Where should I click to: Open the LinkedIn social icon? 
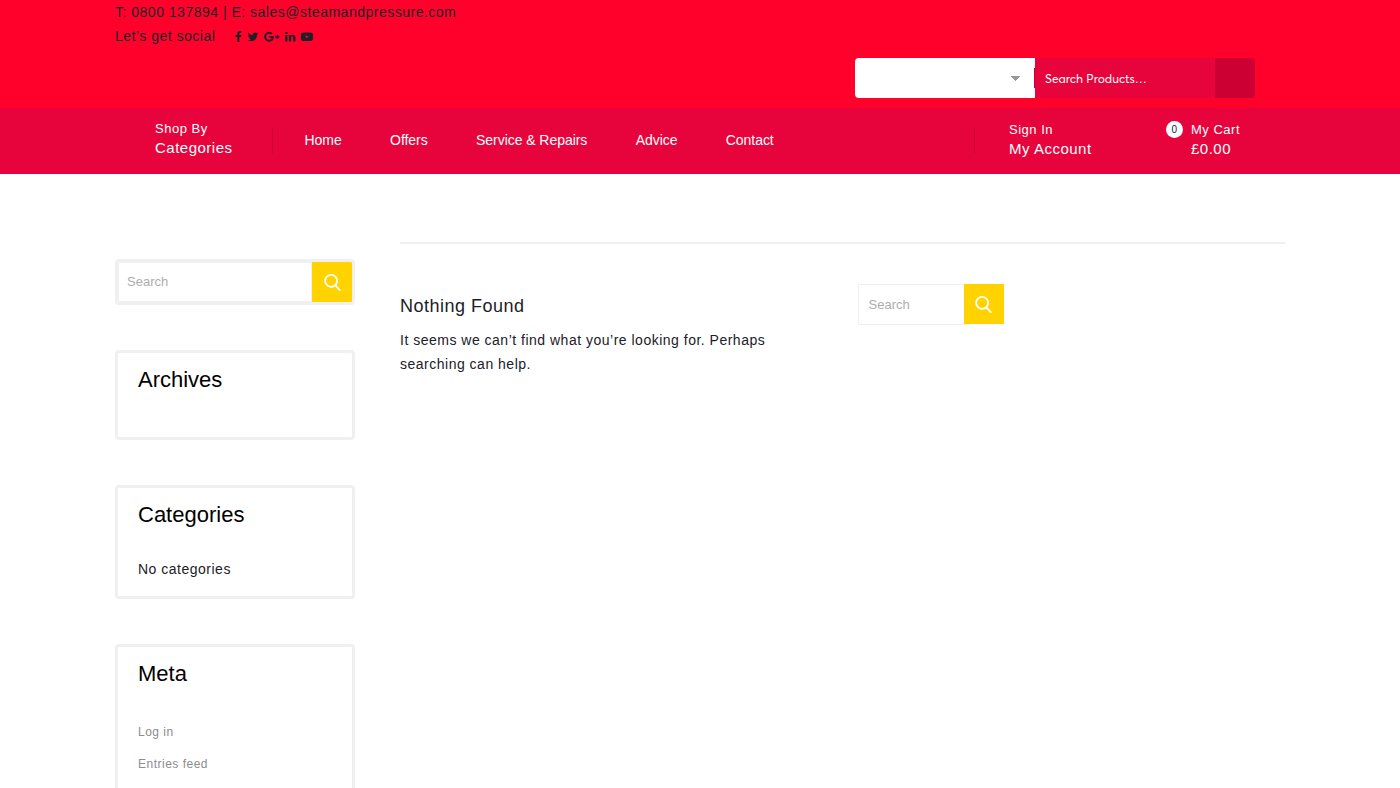(290, 37)
